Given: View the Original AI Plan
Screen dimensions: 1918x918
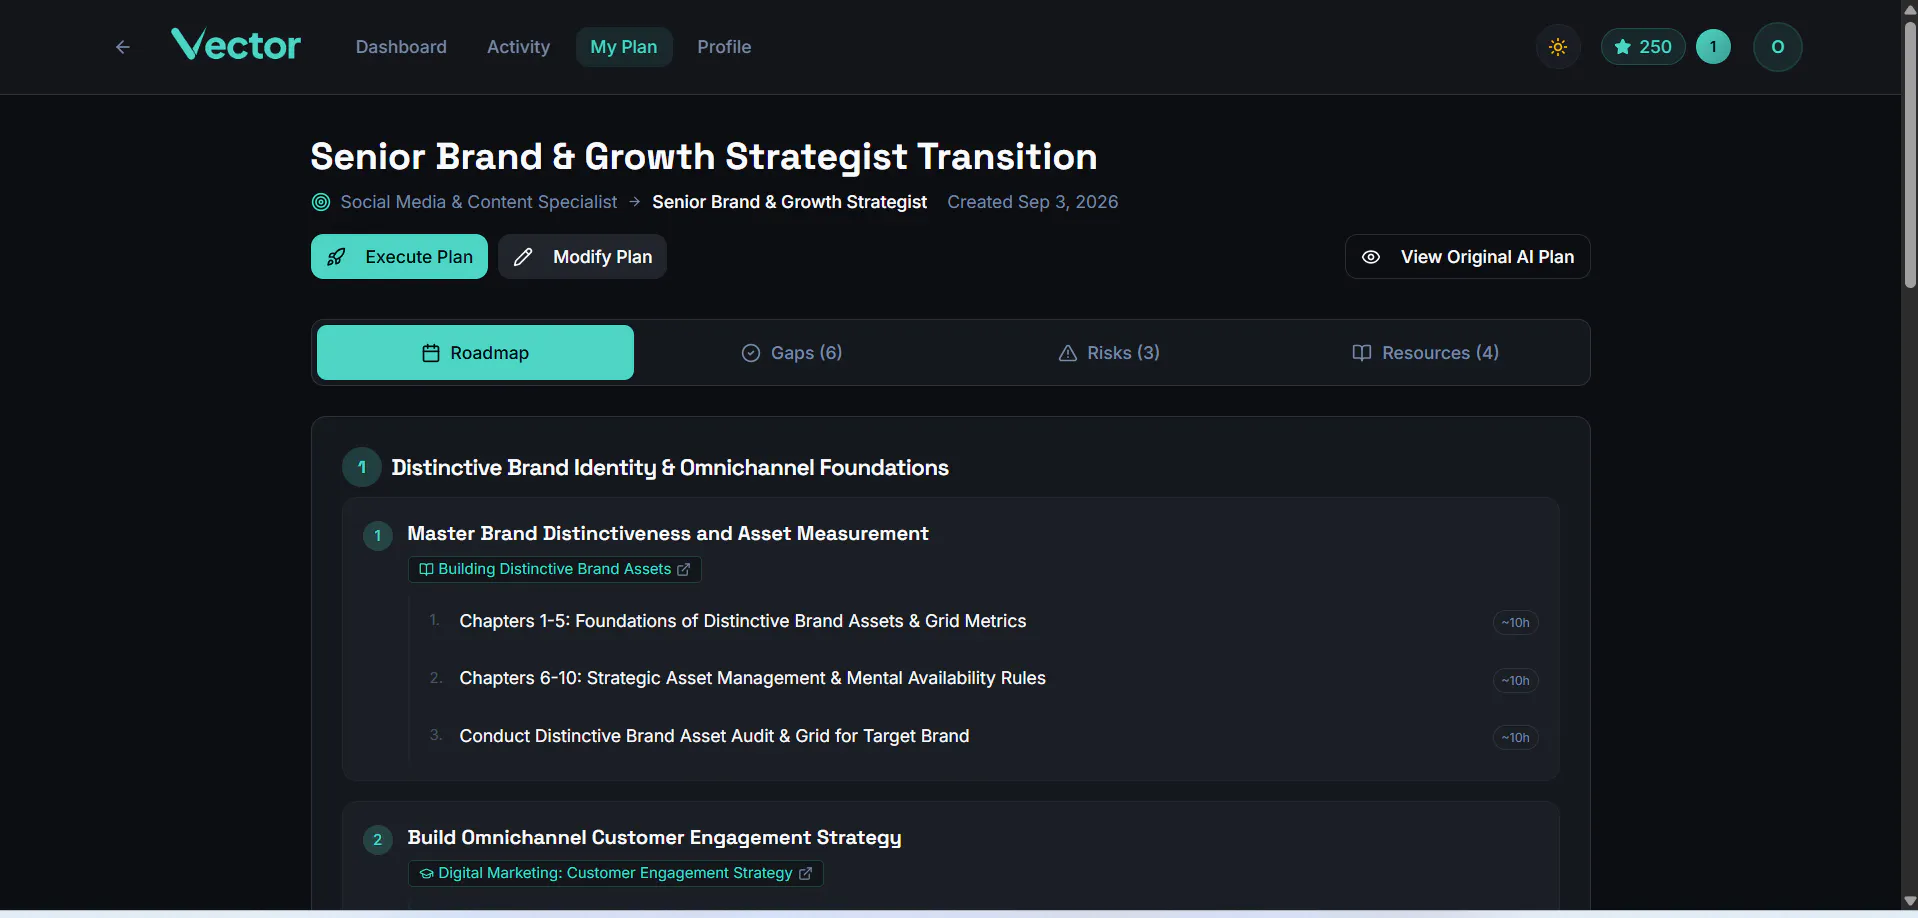Looking at the screenshot, I should 1467,257.
